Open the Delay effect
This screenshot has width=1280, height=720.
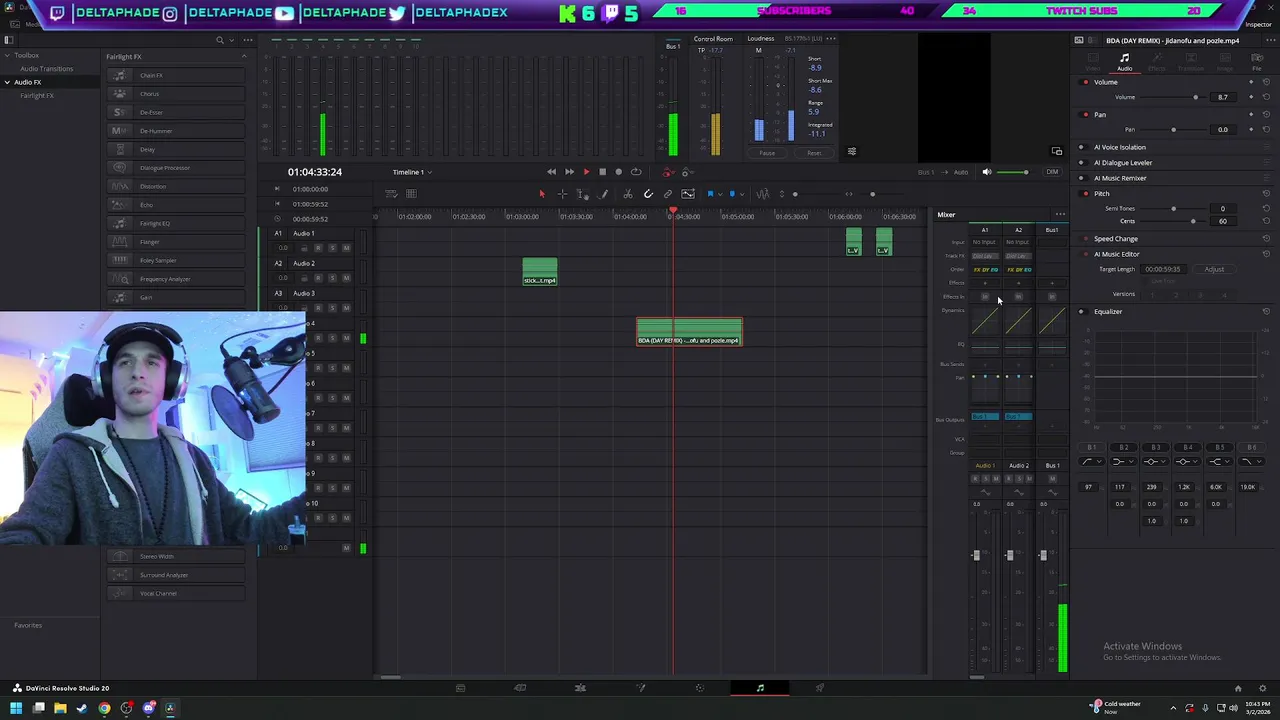point(176,149)
